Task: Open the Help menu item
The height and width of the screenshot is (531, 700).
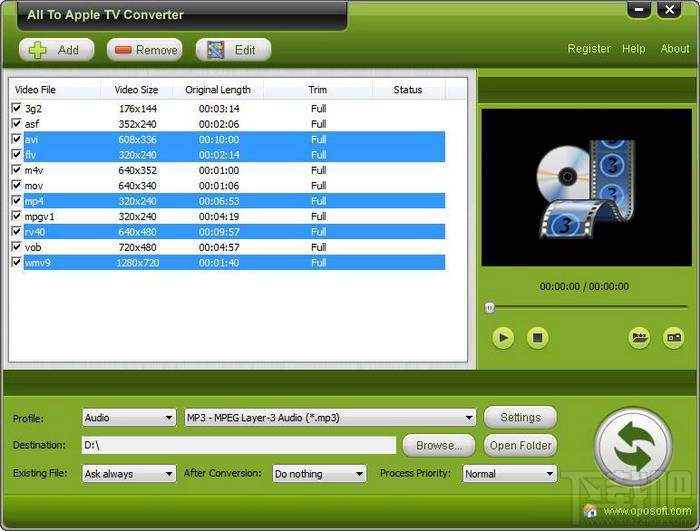Action: point(633,49)
